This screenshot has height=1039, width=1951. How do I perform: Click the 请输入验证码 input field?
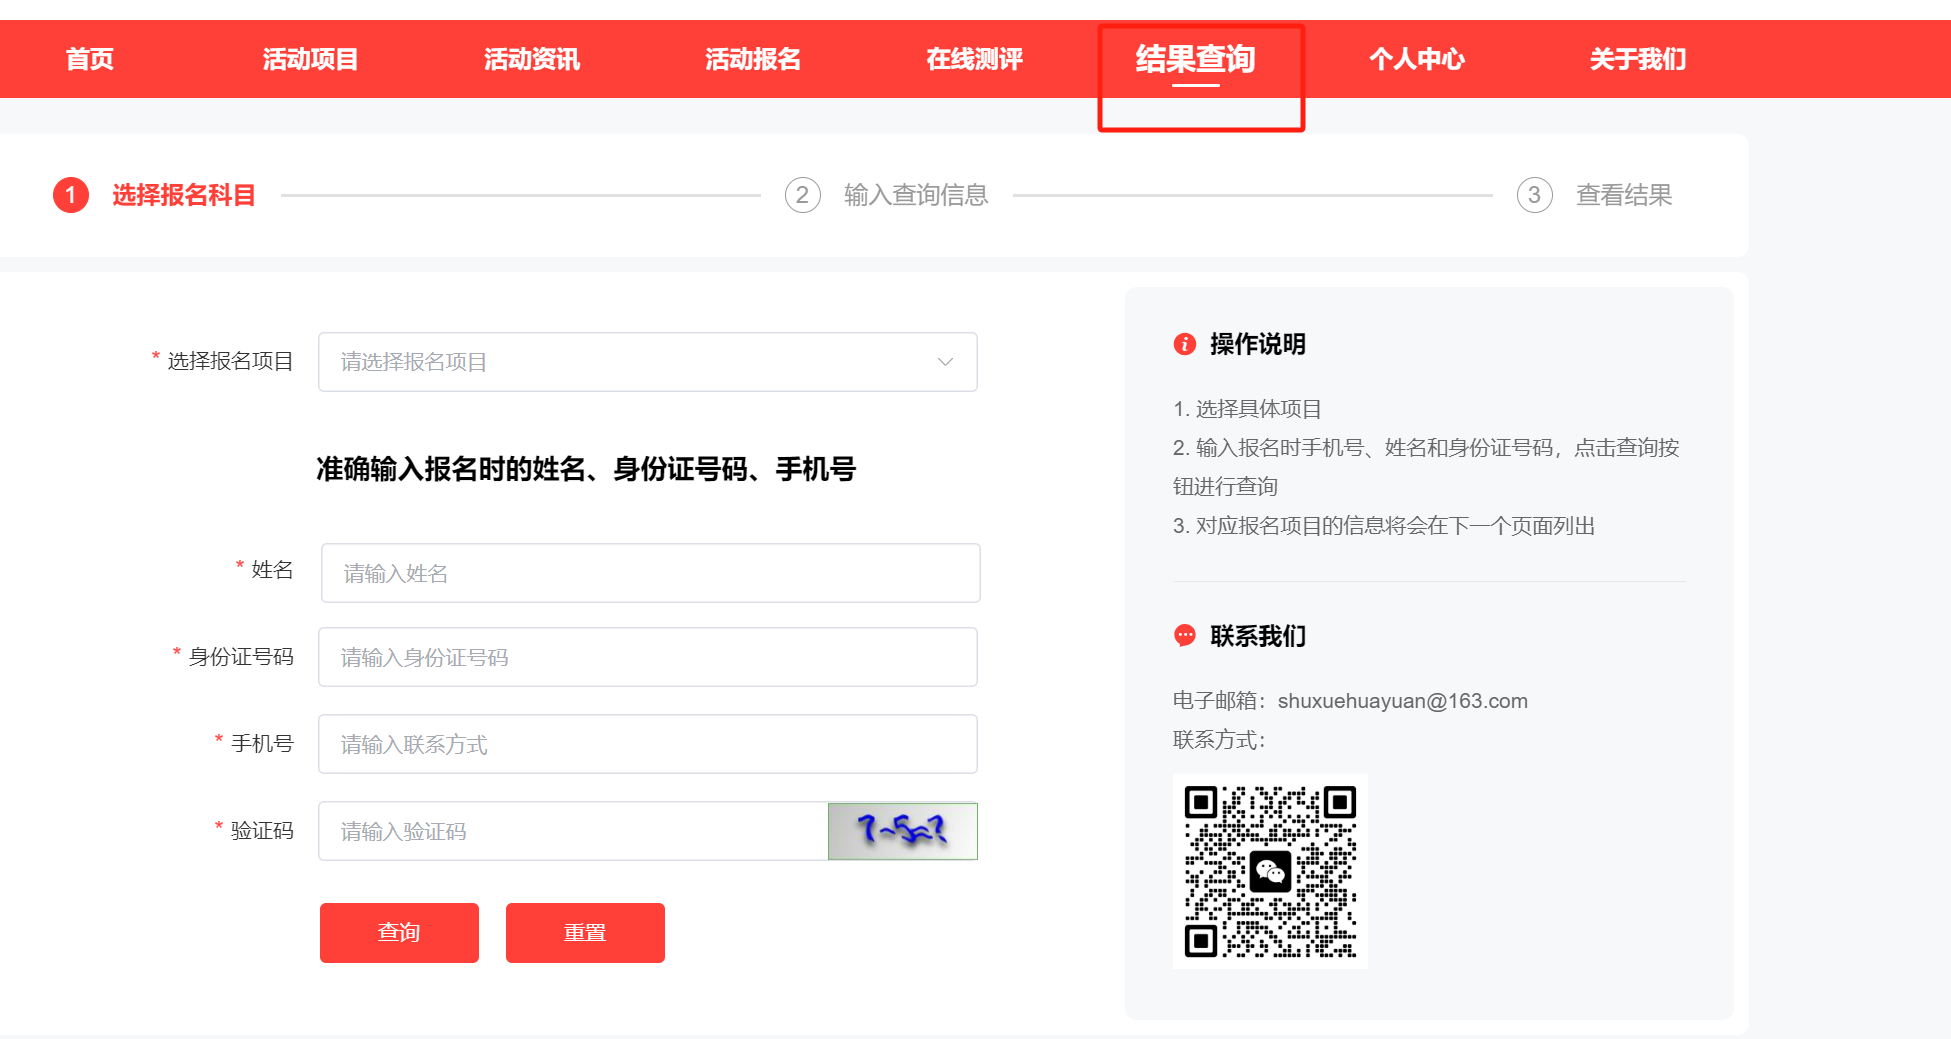pos(570,831)
